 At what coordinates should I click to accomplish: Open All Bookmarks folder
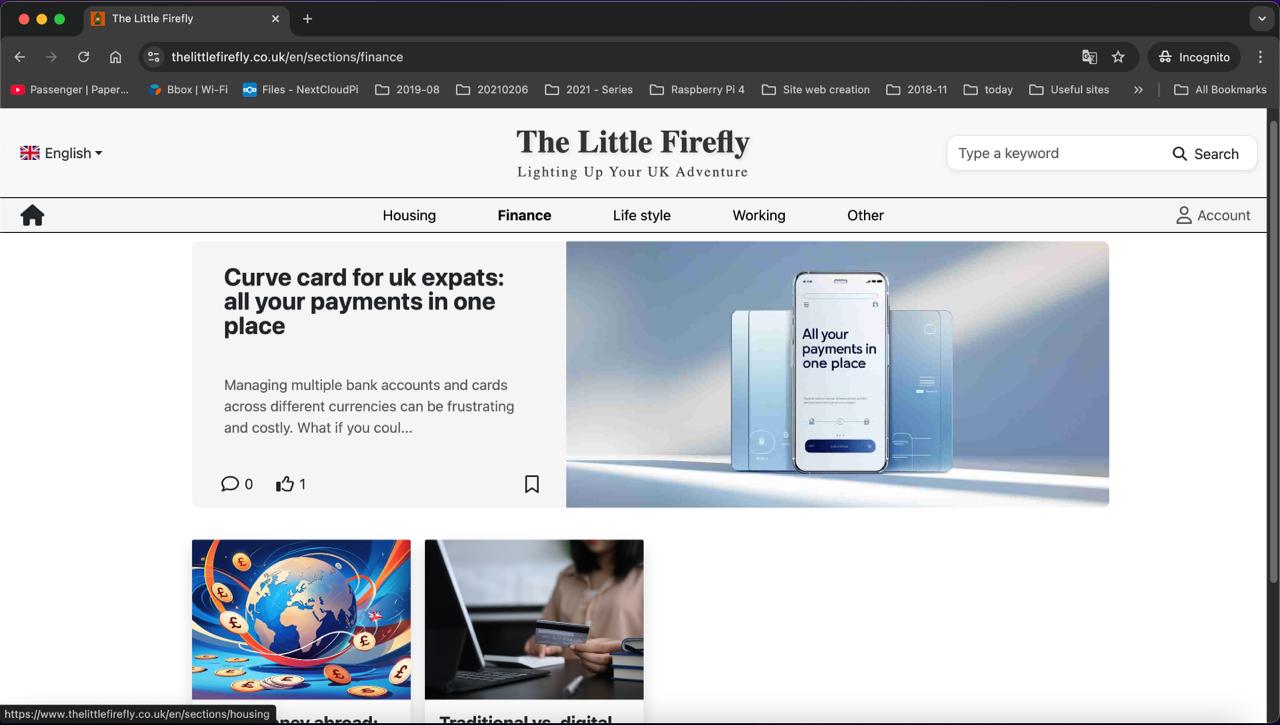pos(1220,89)
